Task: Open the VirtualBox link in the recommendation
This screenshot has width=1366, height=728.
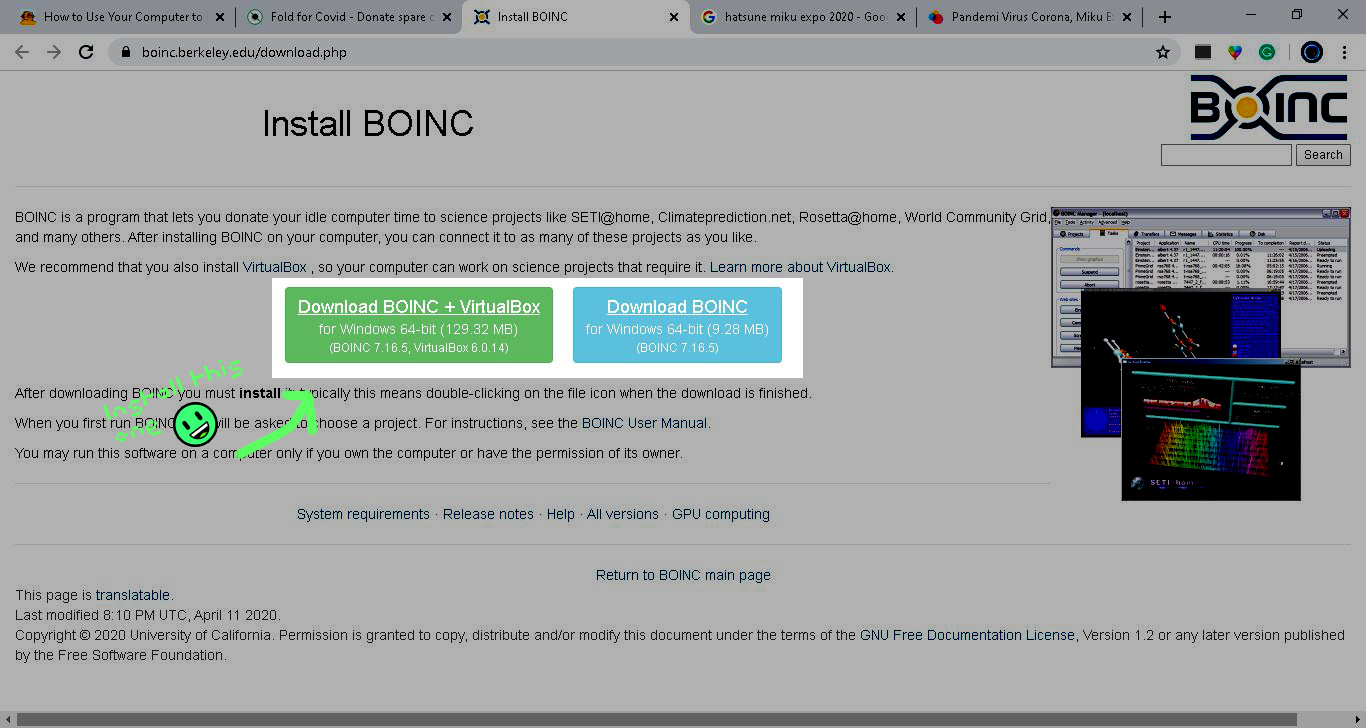Action: [x=274, y=267]
